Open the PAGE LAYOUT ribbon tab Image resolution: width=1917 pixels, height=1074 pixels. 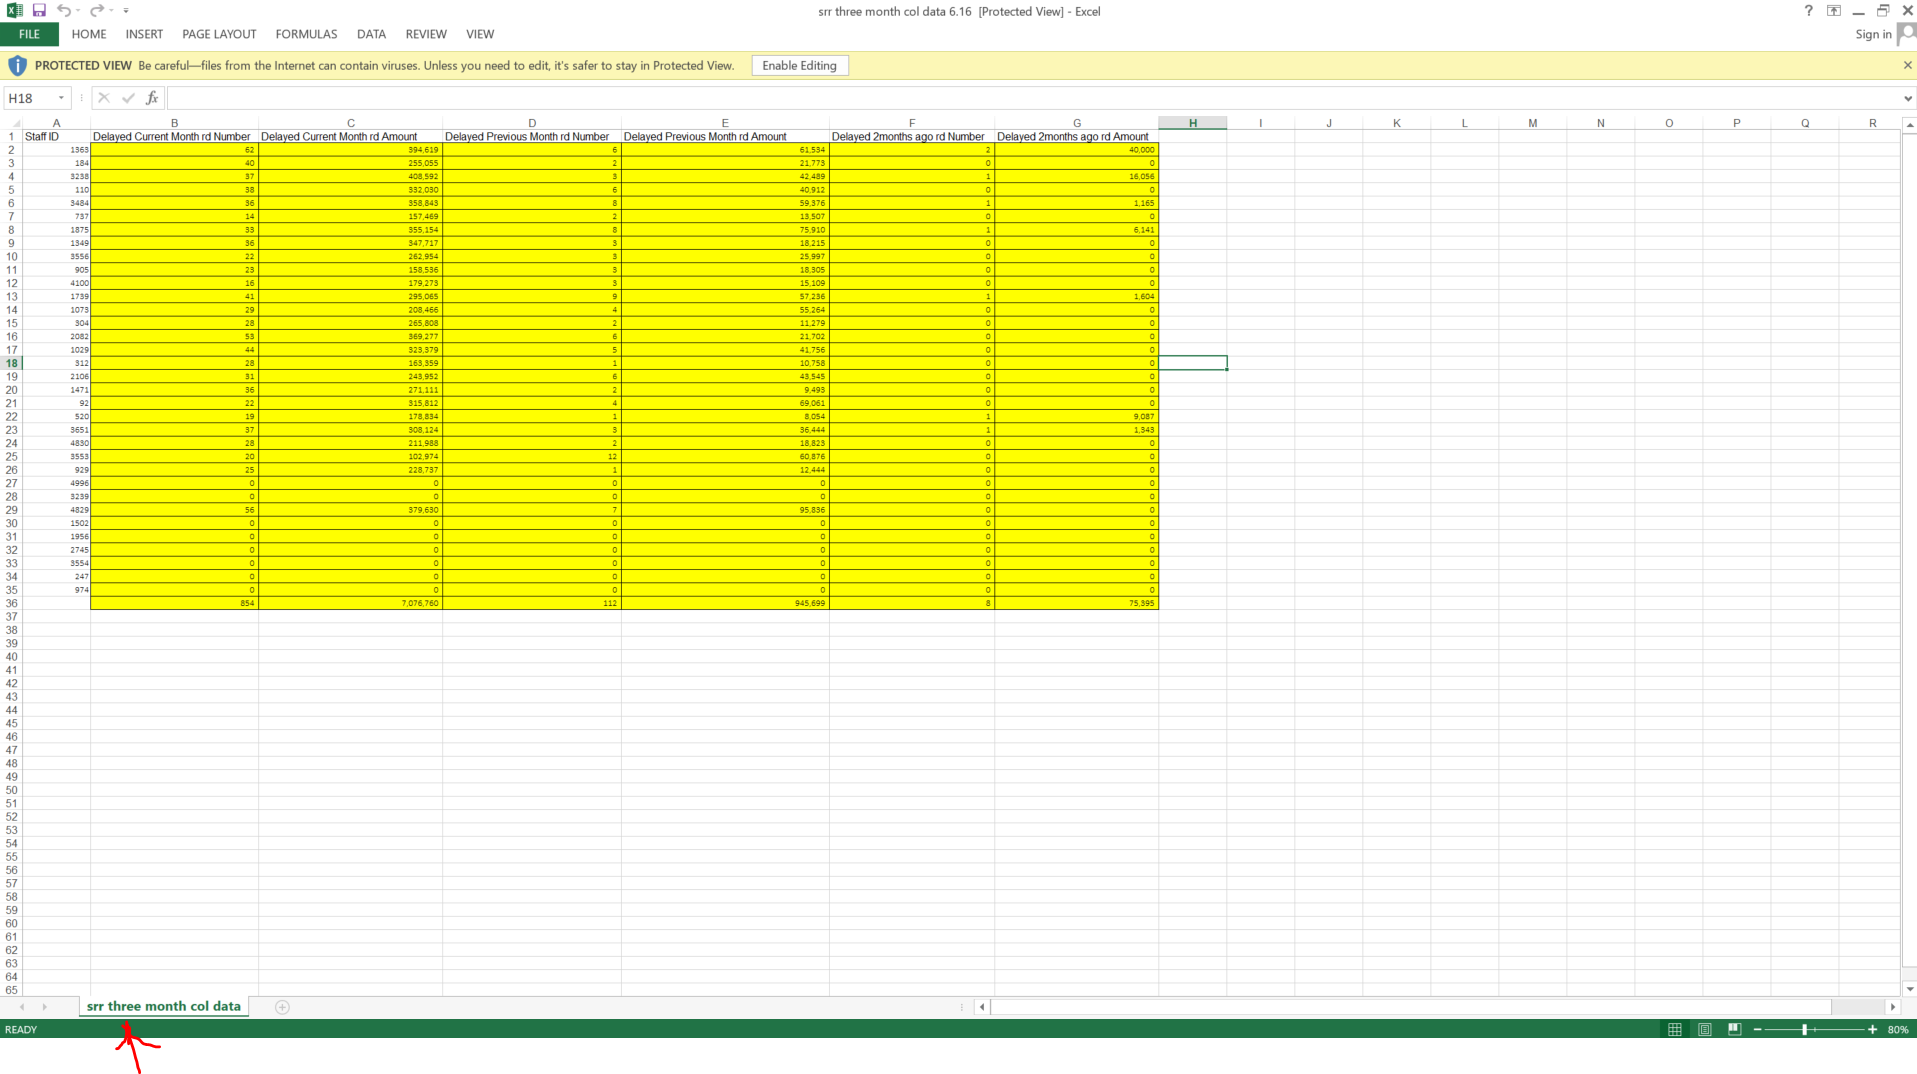pos(219,34)
